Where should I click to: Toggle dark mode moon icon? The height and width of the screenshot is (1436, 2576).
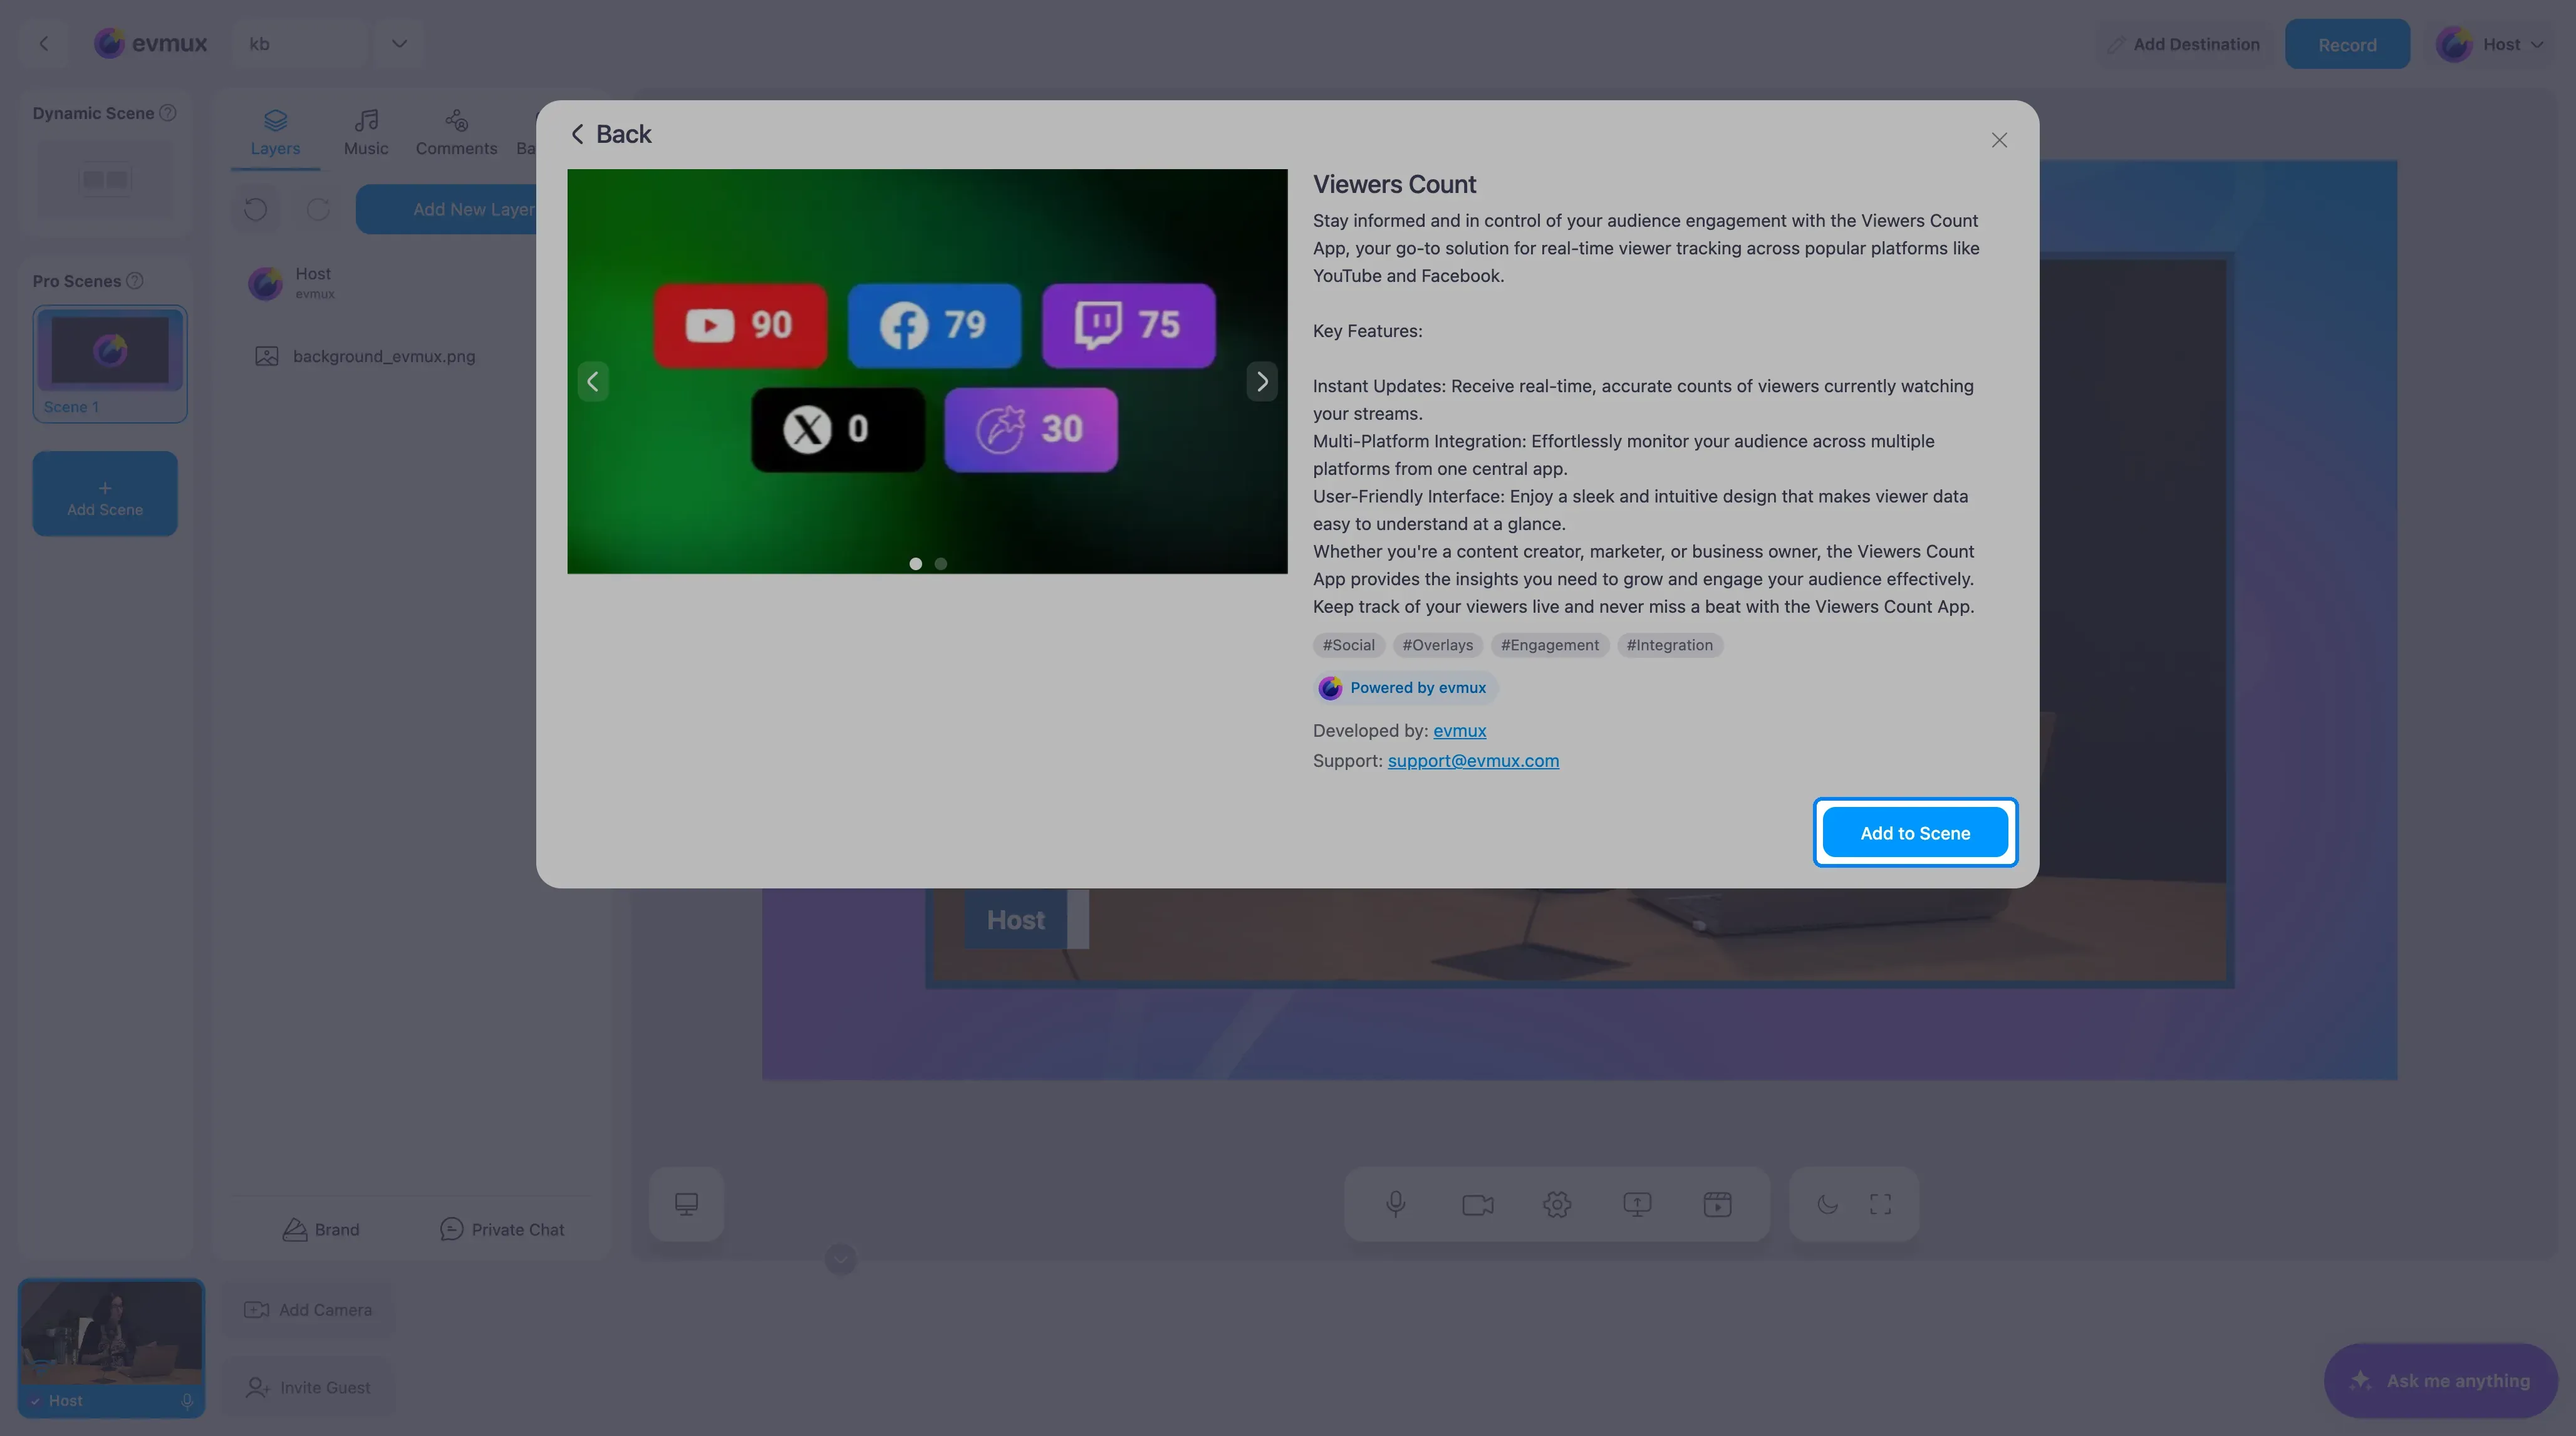coord(1827,1204)
